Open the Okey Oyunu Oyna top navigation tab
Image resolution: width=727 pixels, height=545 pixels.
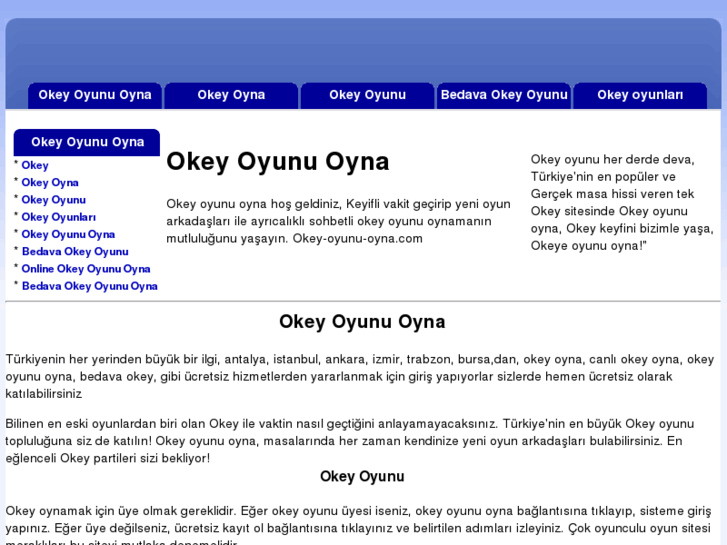point(95,95)
